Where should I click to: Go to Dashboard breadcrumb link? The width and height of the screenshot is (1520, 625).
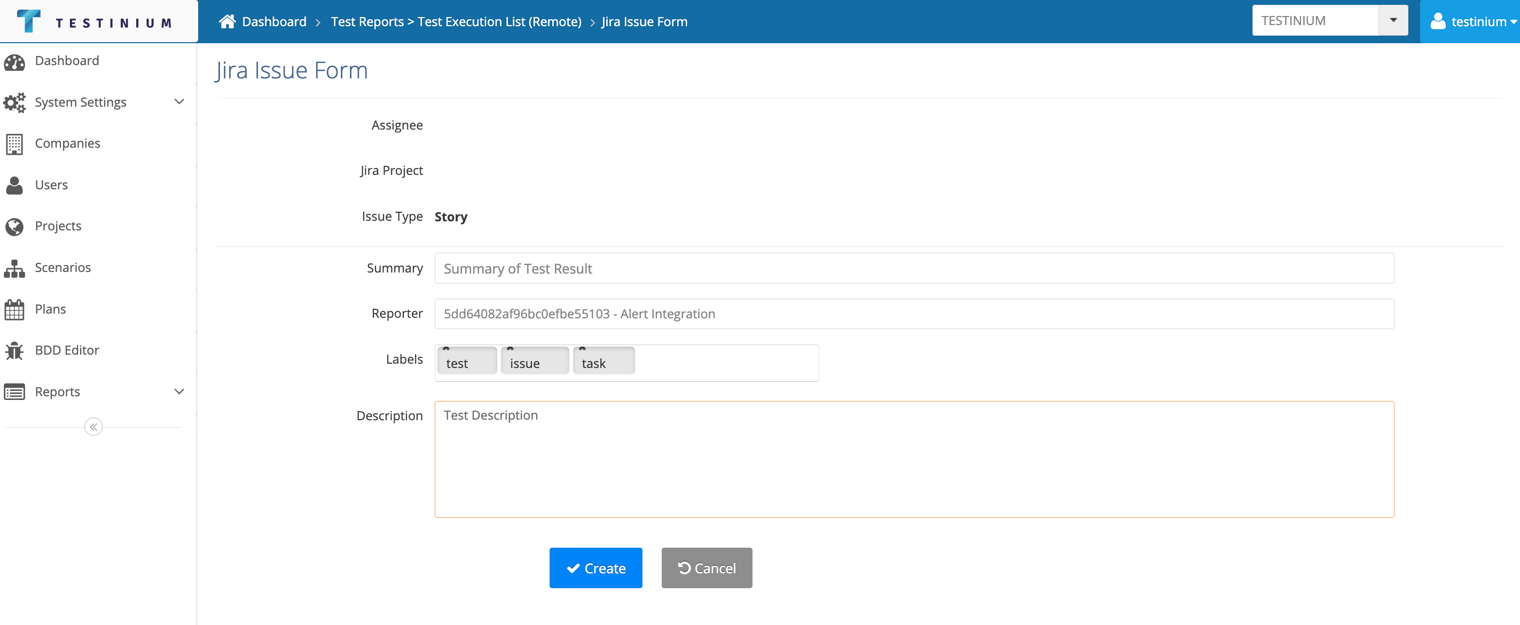274,21
